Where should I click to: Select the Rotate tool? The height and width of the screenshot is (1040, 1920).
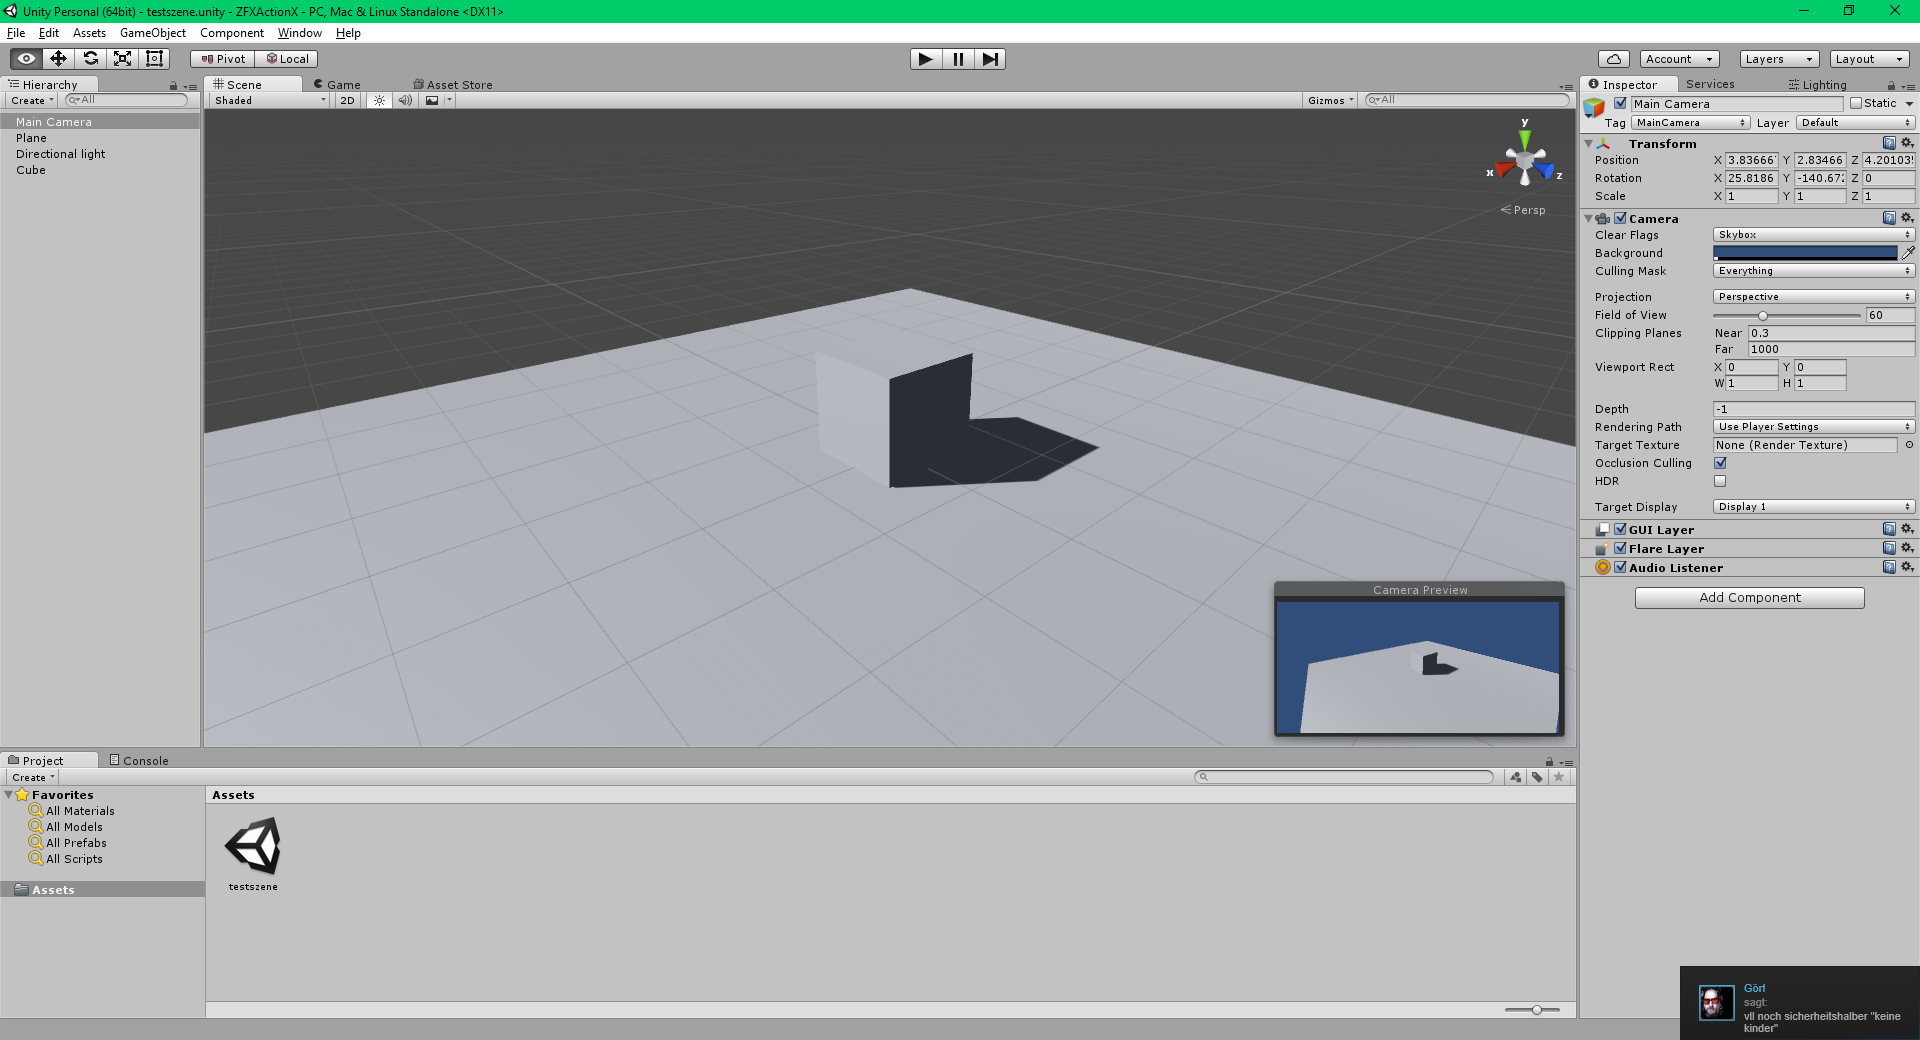90,59
